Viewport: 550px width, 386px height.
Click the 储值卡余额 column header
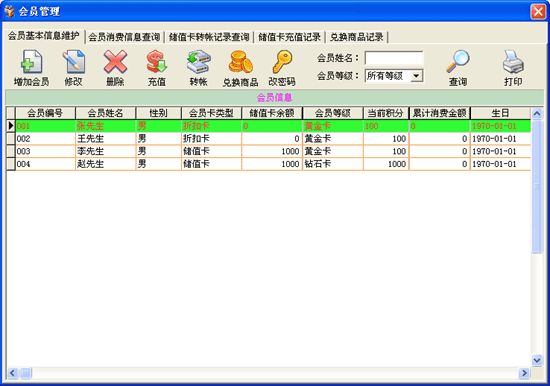272,113
